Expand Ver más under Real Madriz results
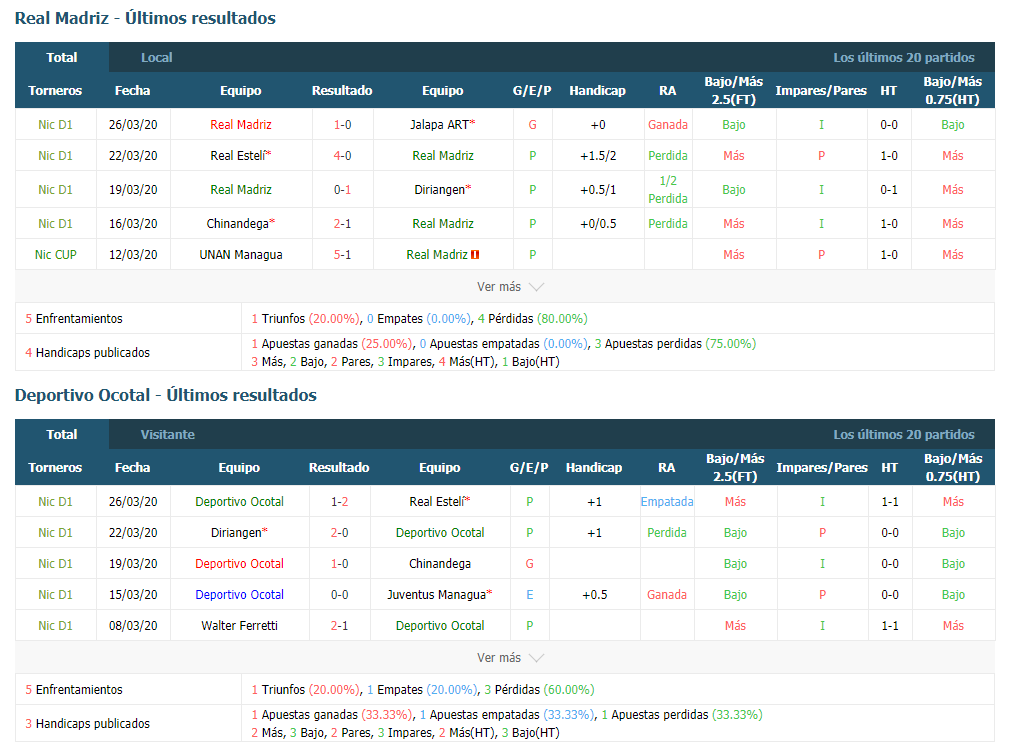 click(x=510, y=286)
